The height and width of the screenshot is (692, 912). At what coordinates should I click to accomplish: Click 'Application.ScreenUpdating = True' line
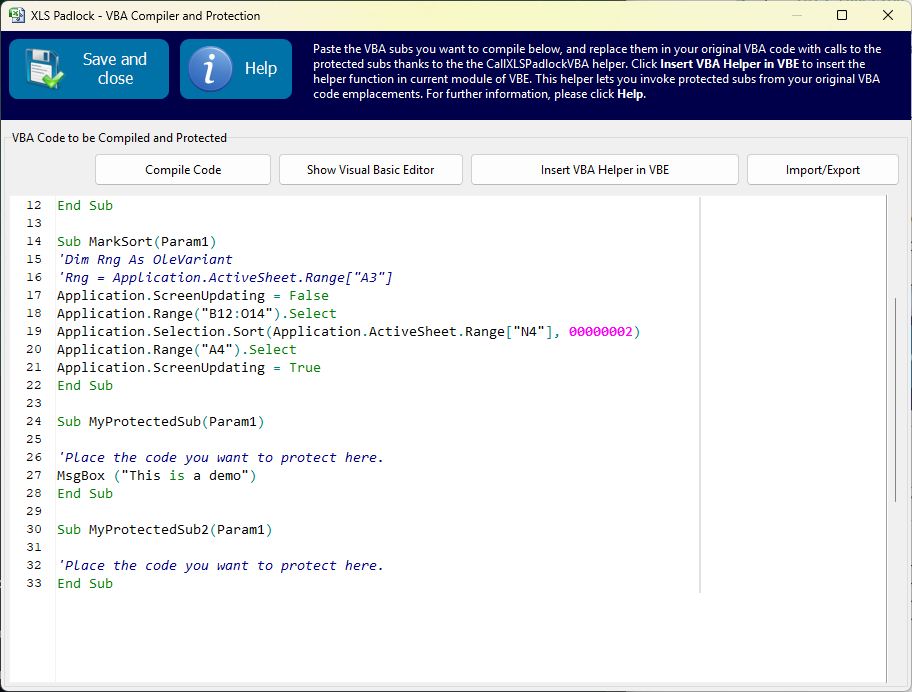click(x=188, y=368)
